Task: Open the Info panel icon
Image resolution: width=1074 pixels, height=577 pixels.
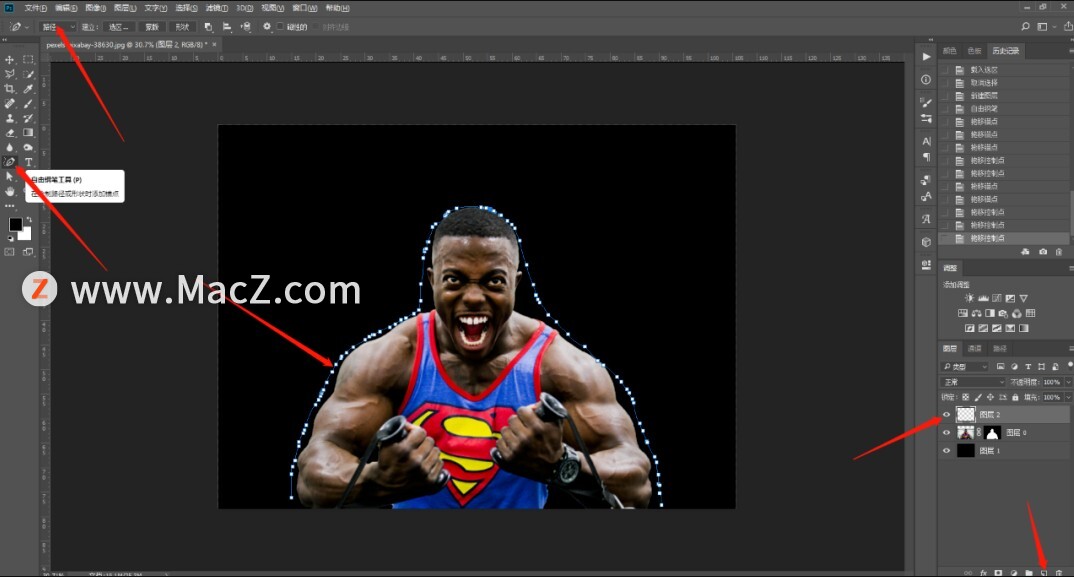Action: click(926, 79)
